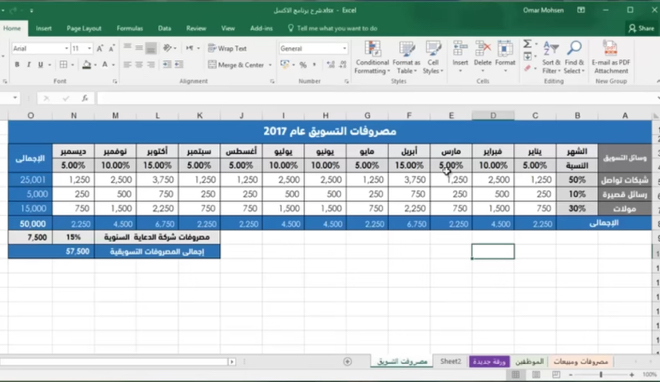Add a new sheet with plus icon
The image size is (660, 382).
tap(347, 361)
